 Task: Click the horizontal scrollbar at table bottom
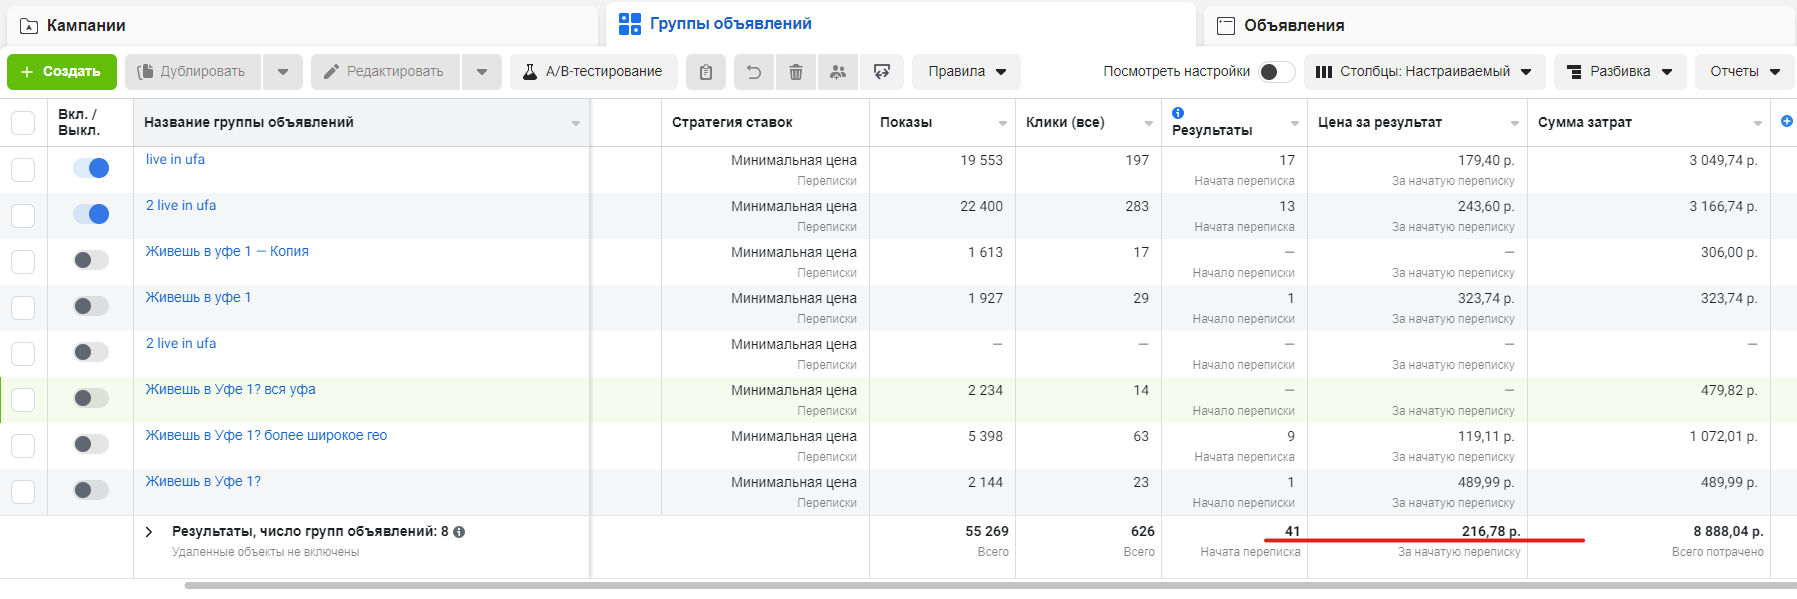(x=900, y=586)
